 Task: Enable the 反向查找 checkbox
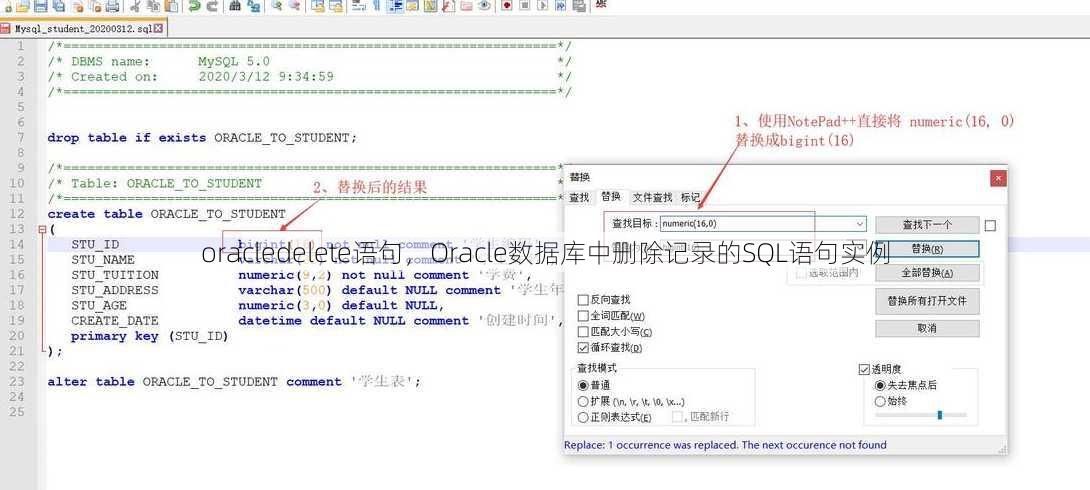pos(583,300)
